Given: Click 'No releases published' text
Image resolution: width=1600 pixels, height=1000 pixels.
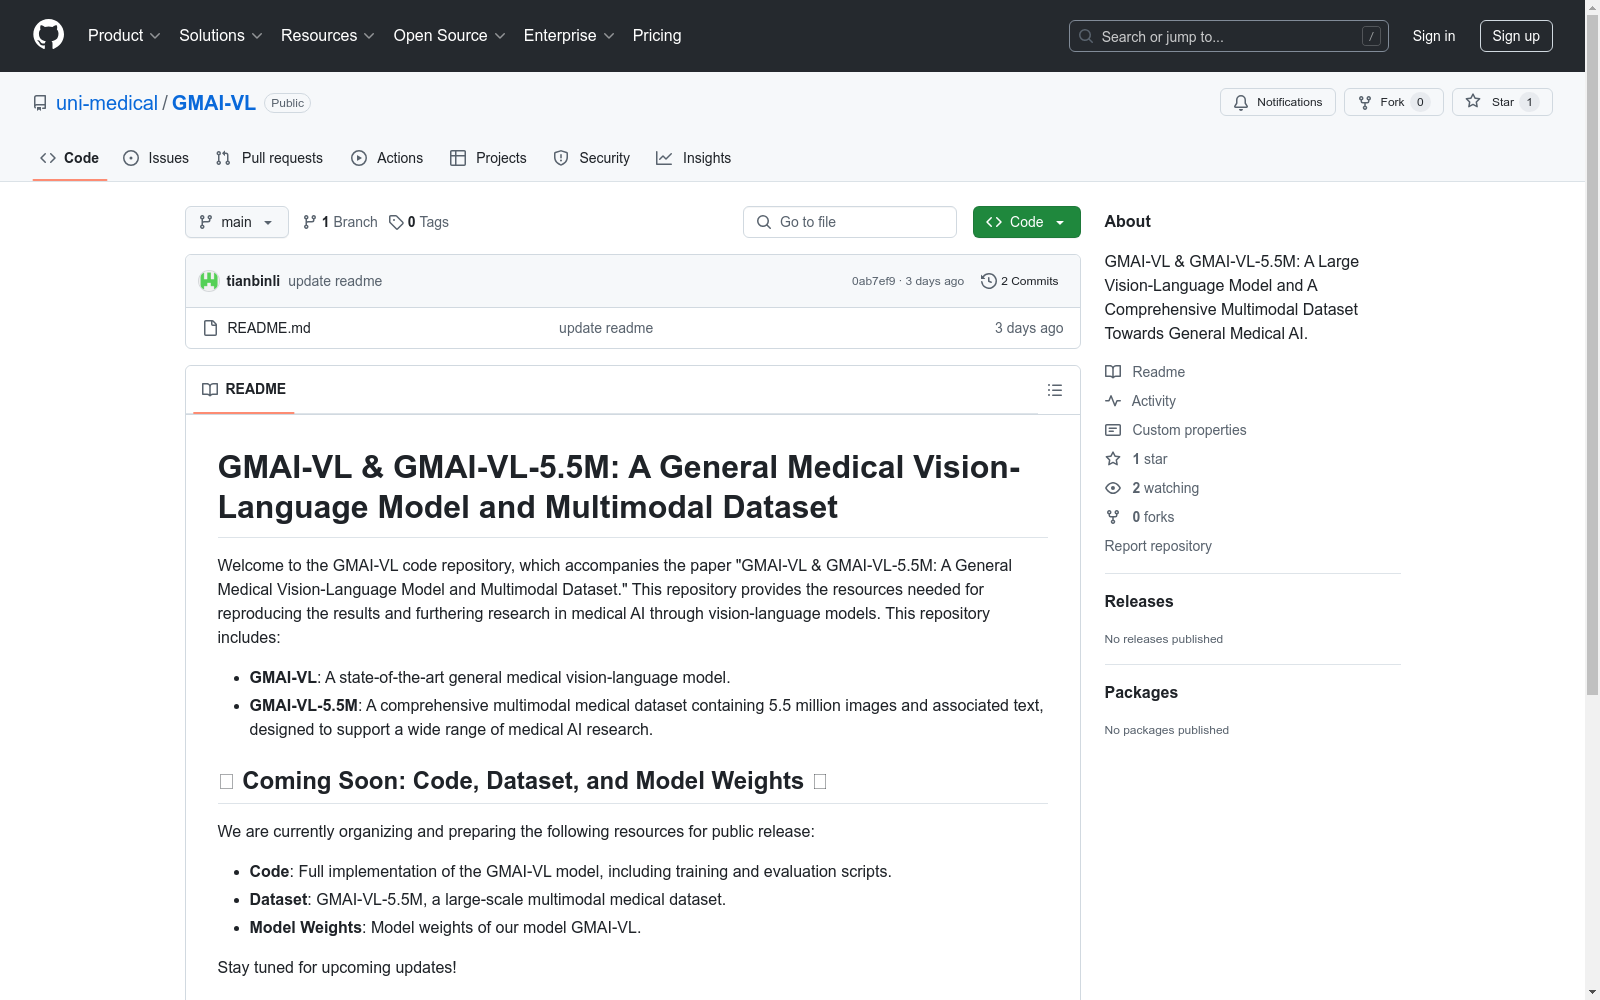Looking at the screenshot, I should (1164, 639).
